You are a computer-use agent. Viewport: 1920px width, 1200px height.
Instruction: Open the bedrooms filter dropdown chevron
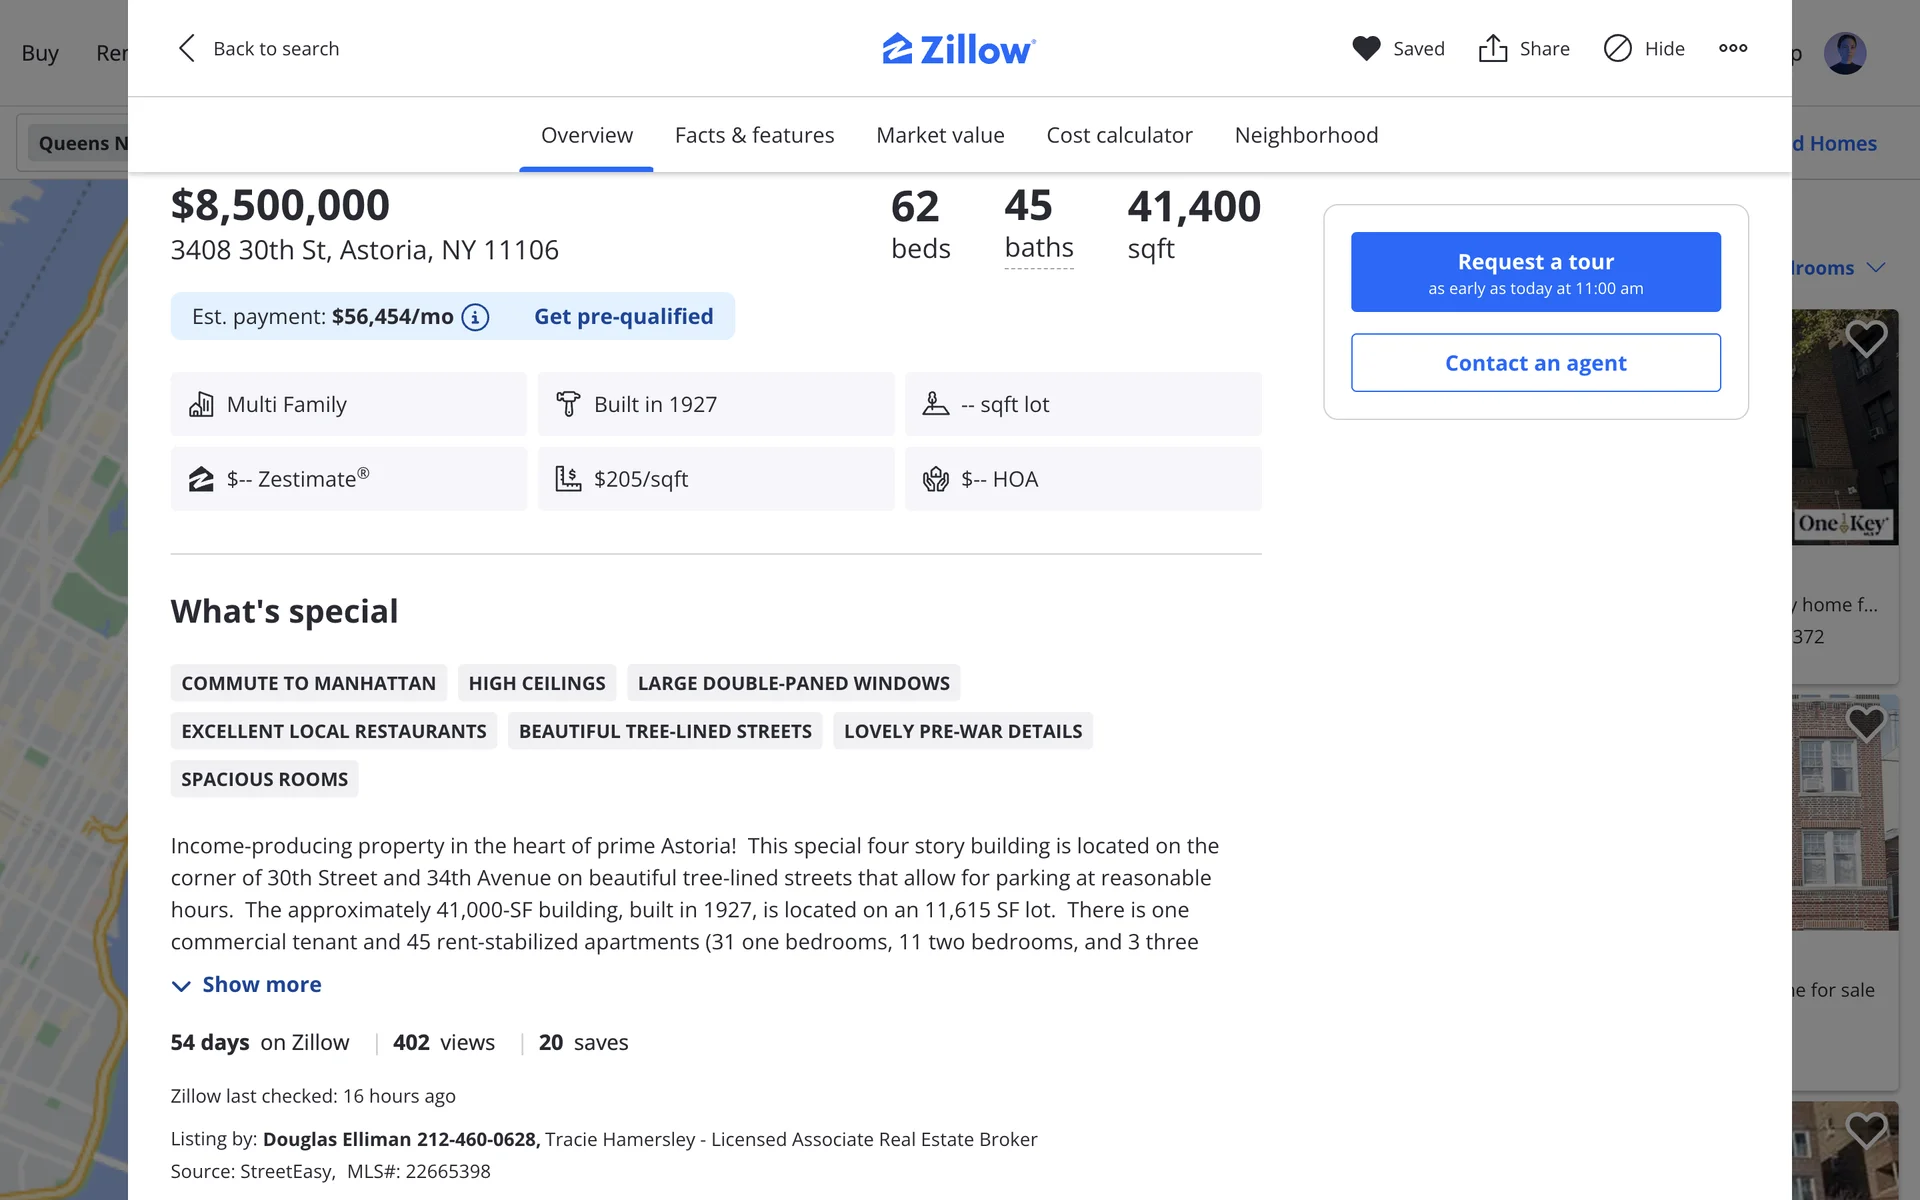coord(1876,268)
